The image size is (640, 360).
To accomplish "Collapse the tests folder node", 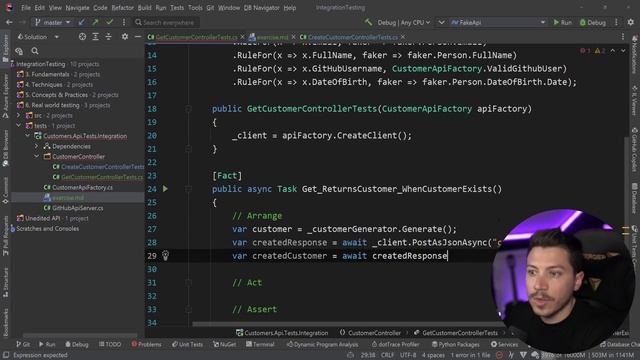I will (18, 126).
